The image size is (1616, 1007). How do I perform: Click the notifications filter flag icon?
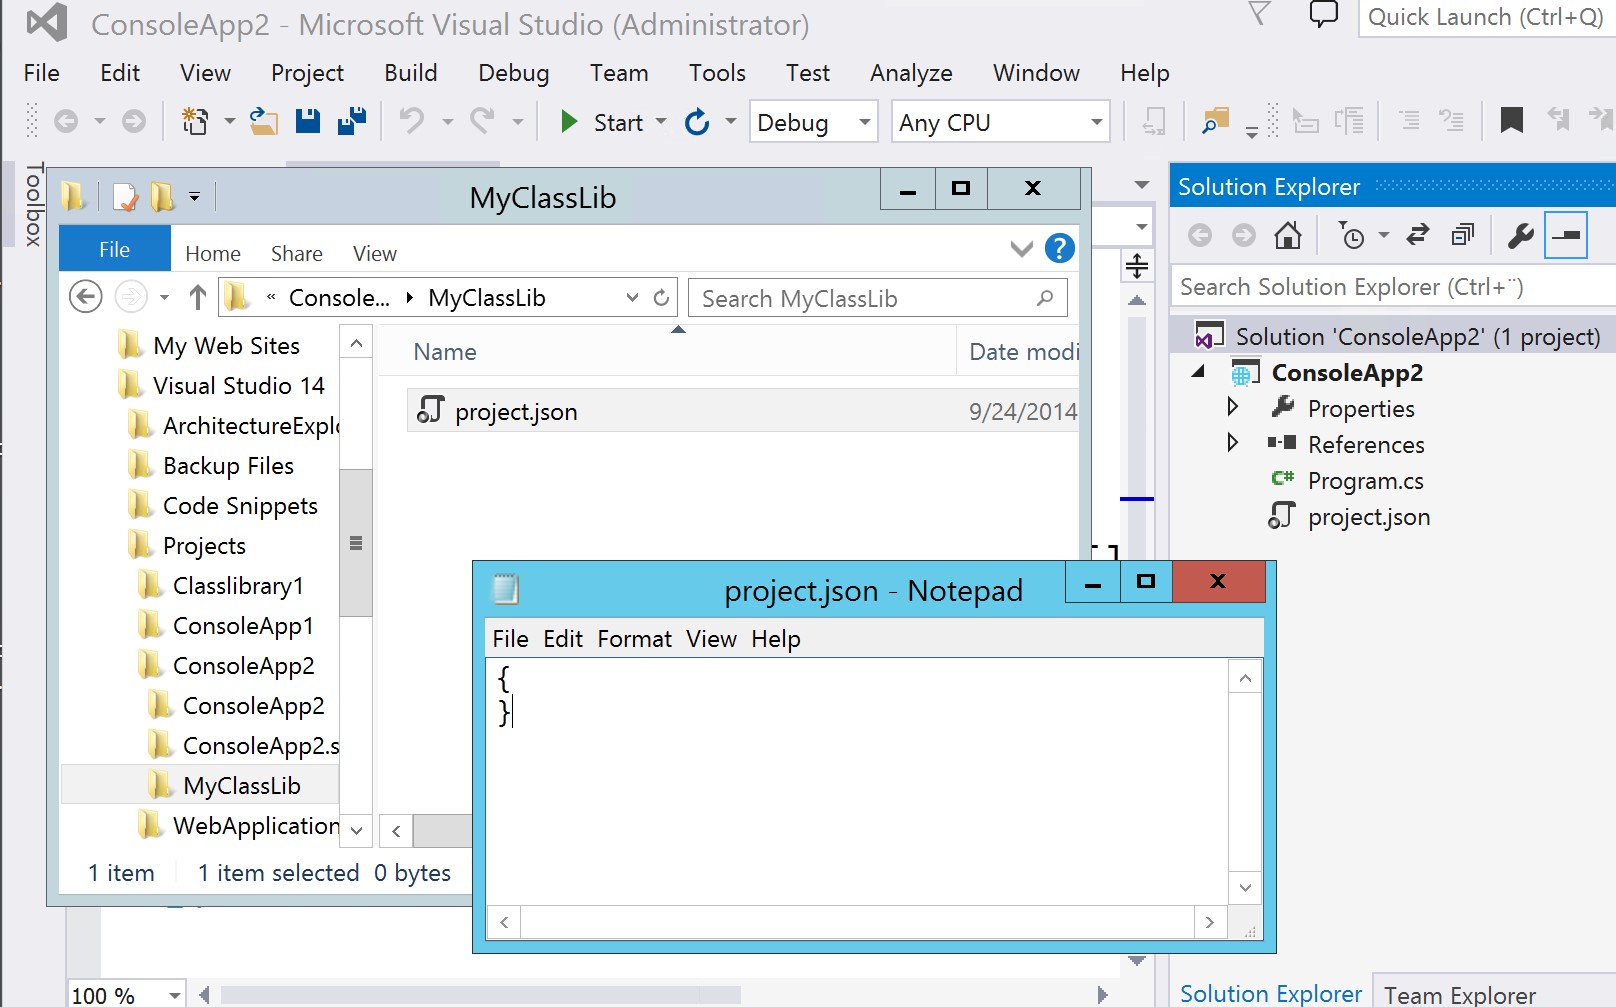(x=1260, y=14)
